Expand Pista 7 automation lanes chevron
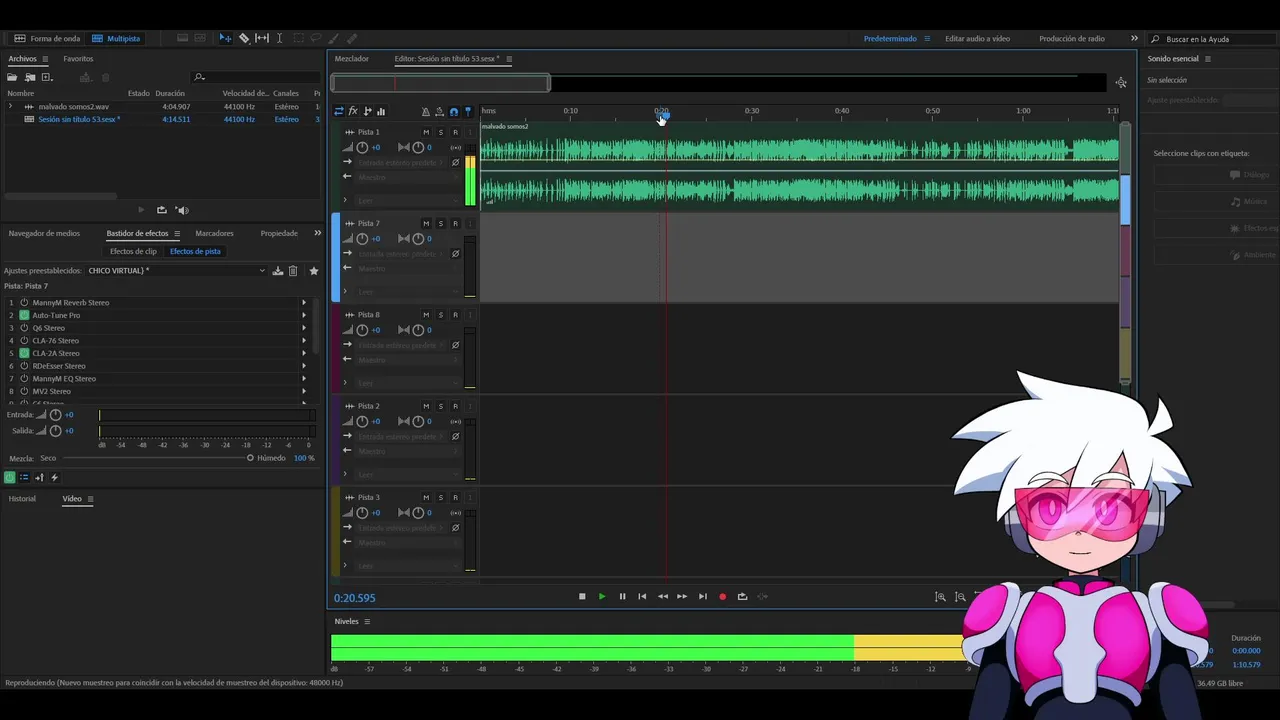 pos(345,292)
